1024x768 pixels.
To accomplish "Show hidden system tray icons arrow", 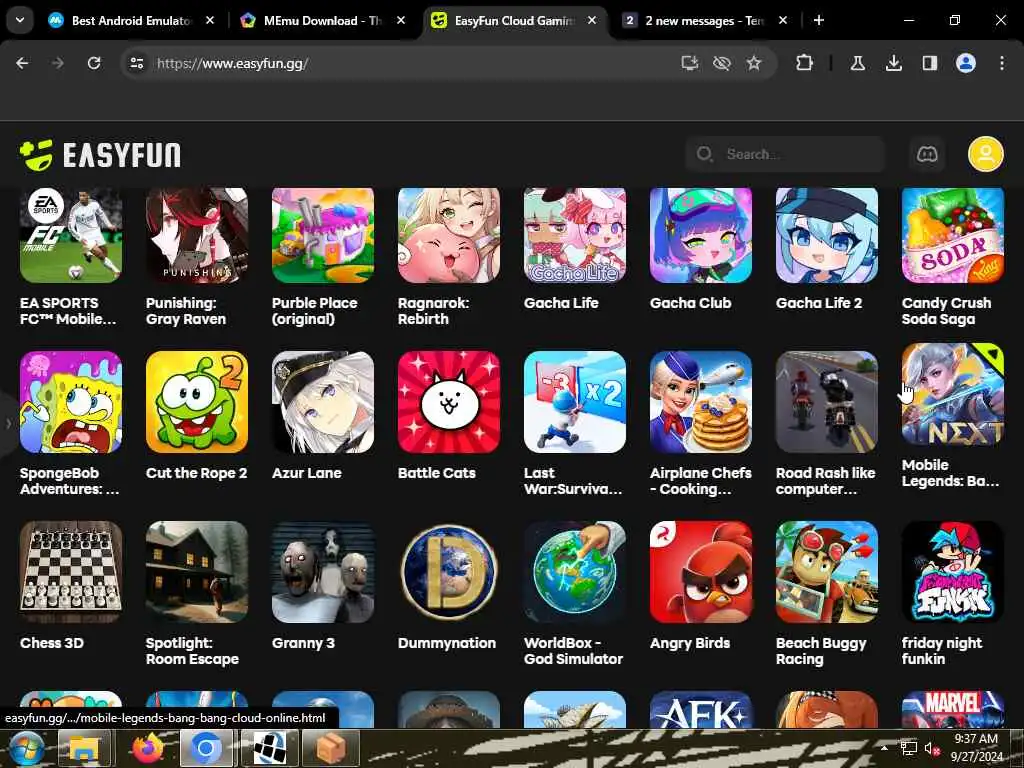I will click(x=884, y=748).
